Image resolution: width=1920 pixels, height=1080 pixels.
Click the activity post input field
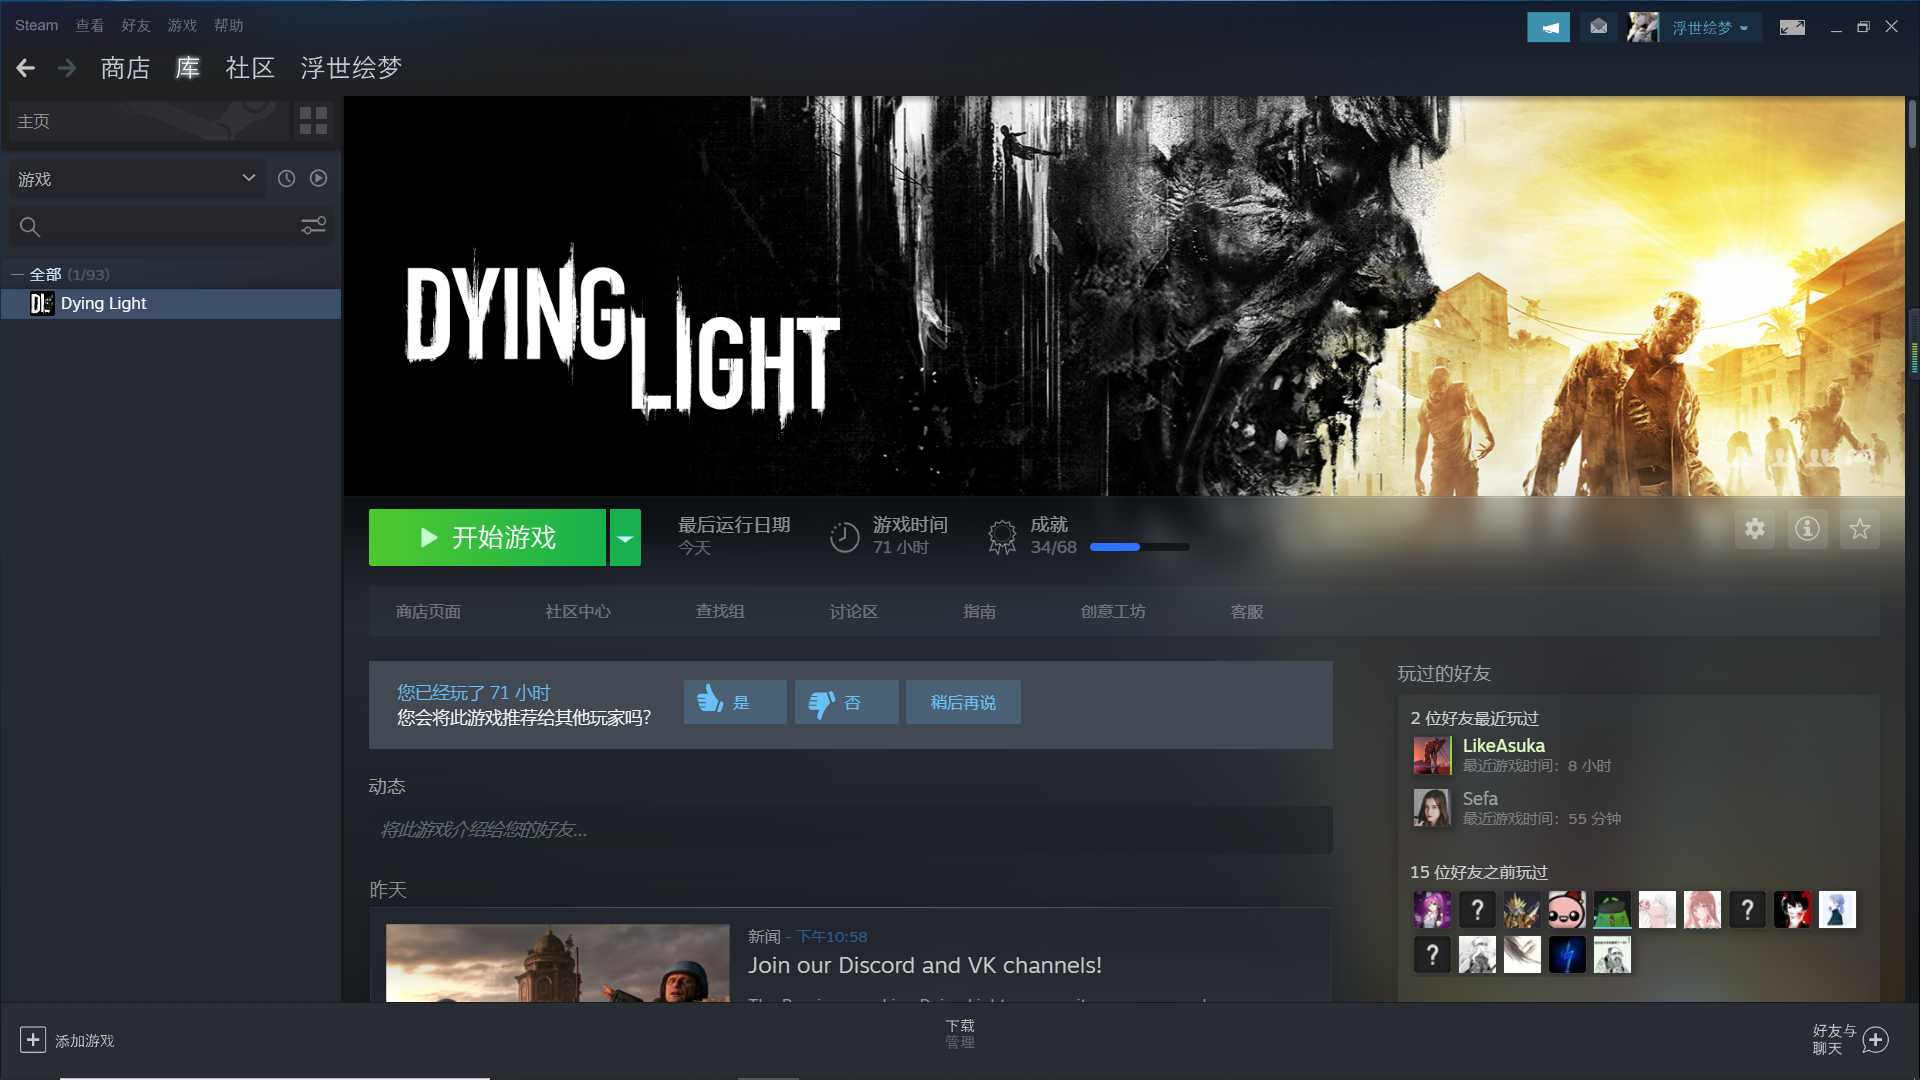coord(850,830)
